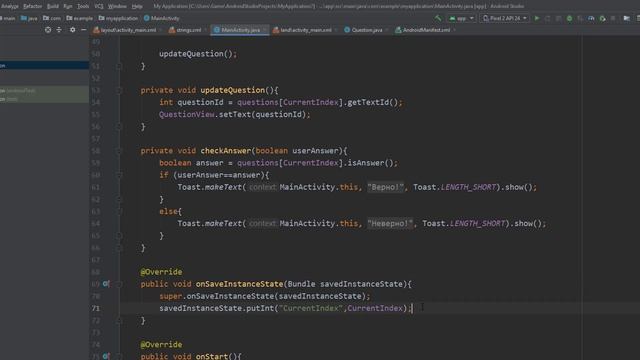Click checkAnswer method name

[x=226, y=151]
